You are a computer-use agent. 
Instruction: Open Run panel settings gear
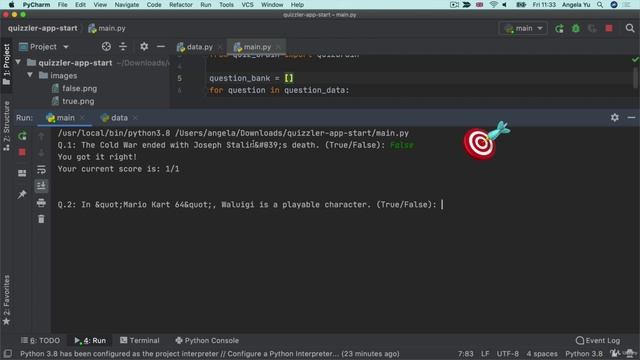(x=615, y=118)
